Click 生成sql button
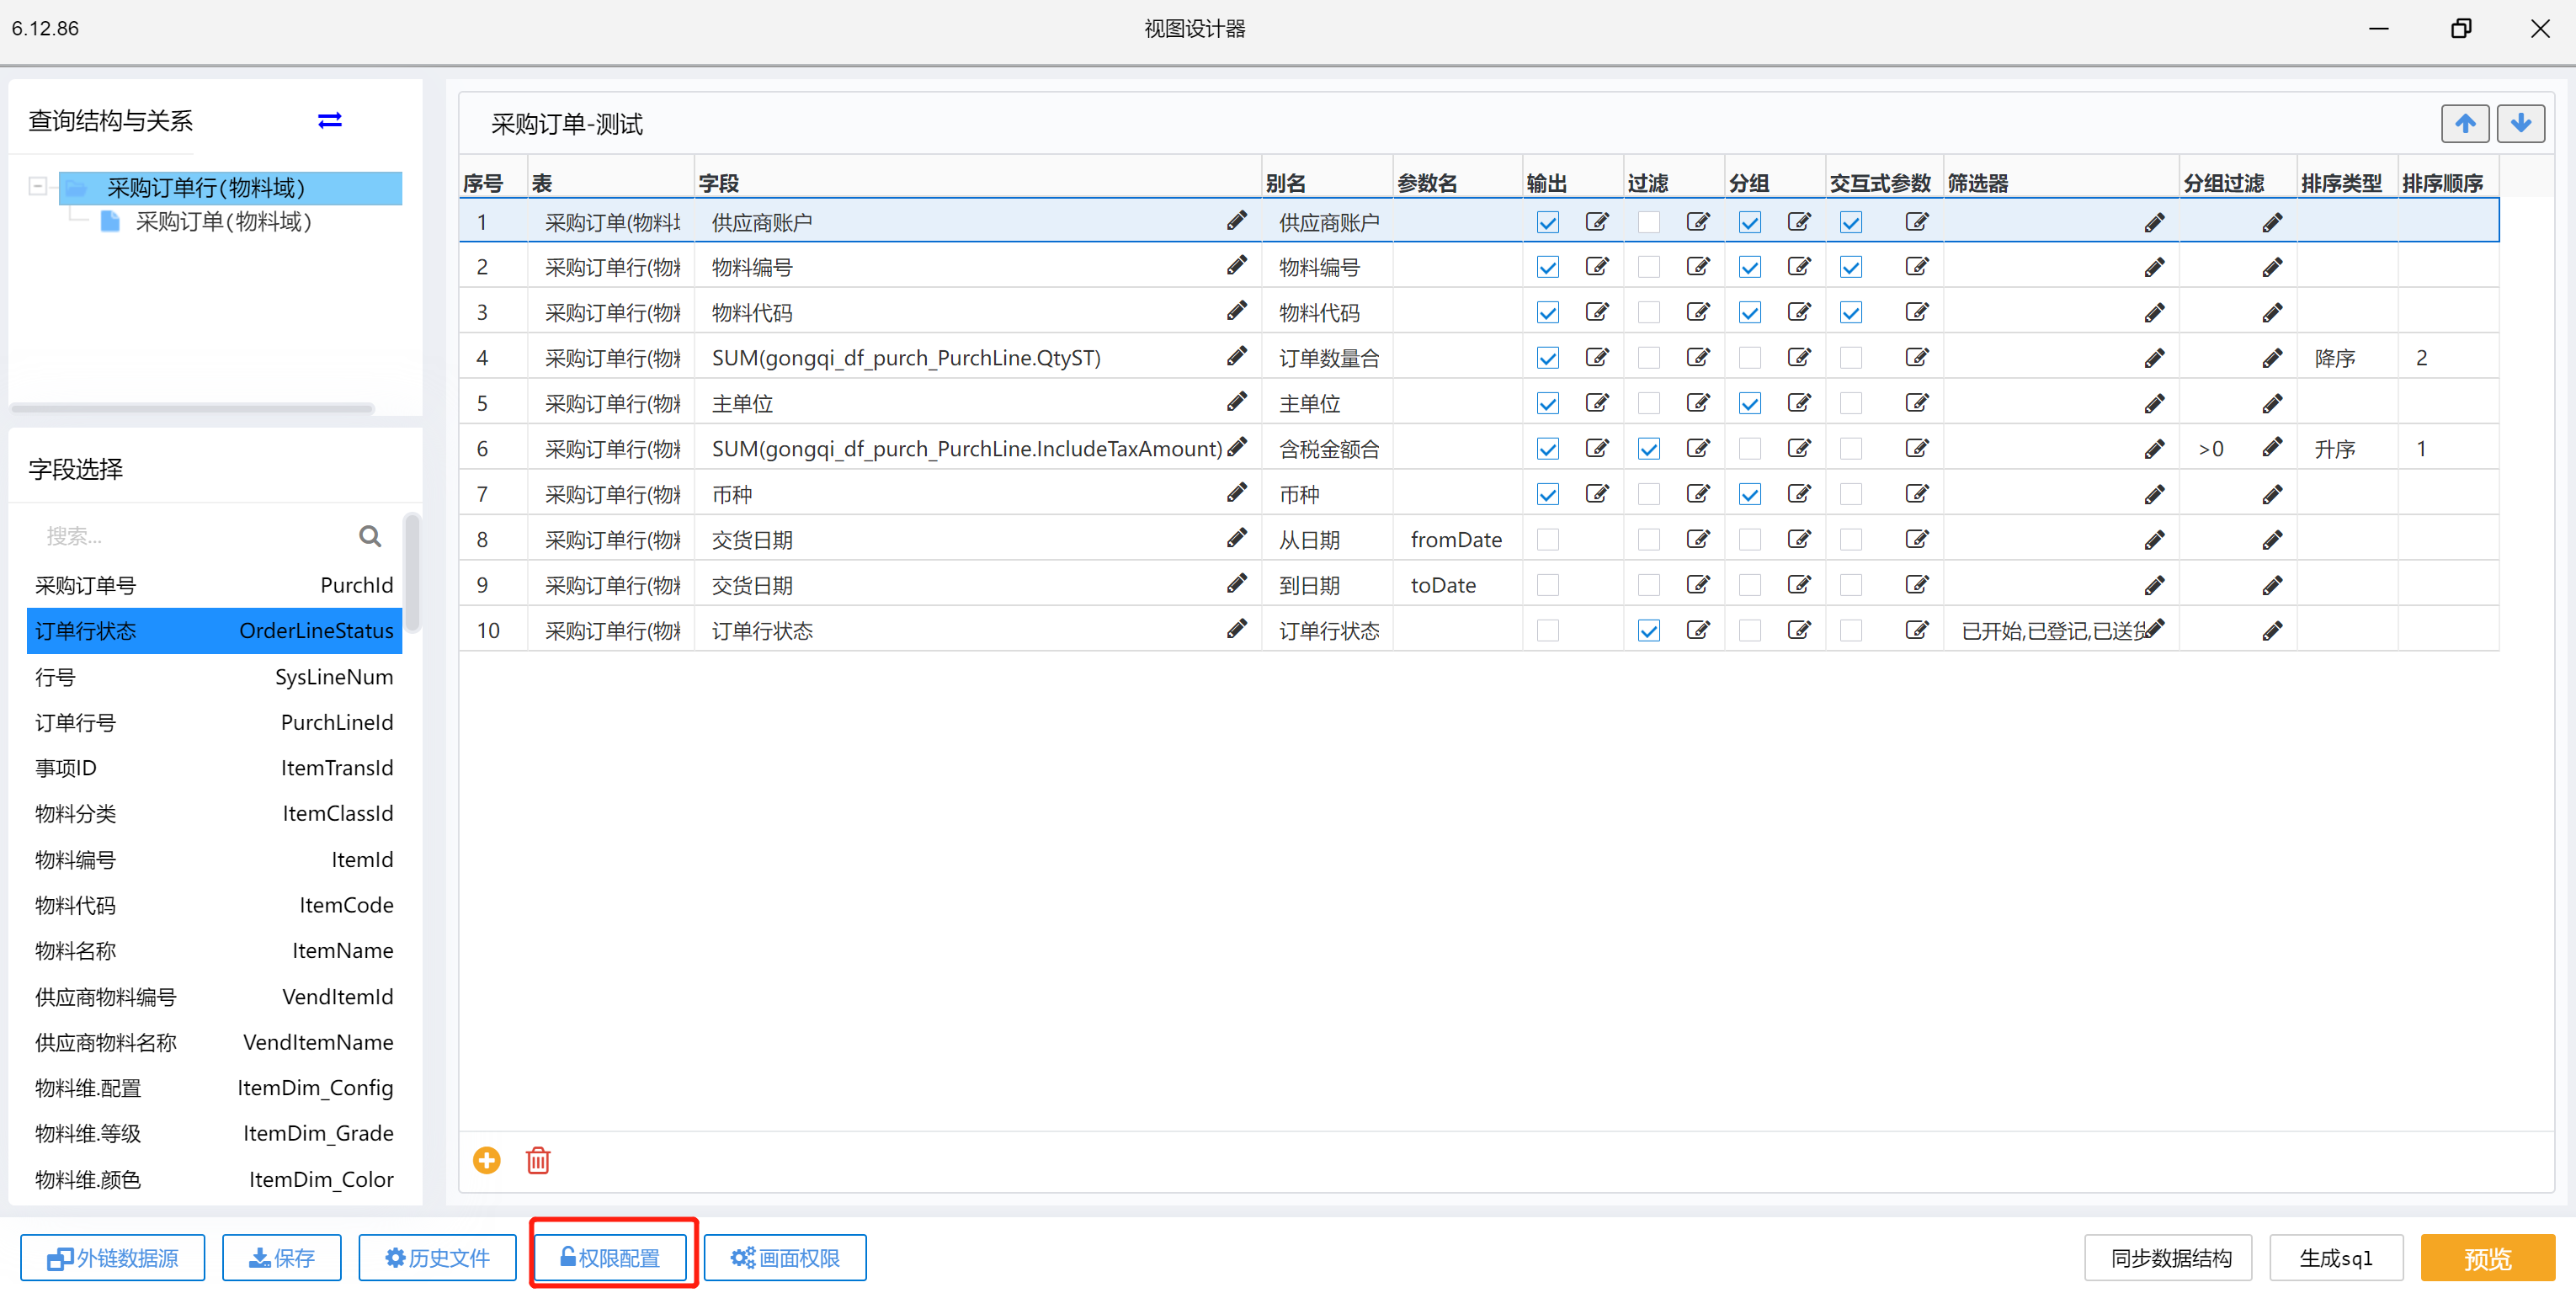The image size is (2576, 1293). (2336, 1257)
